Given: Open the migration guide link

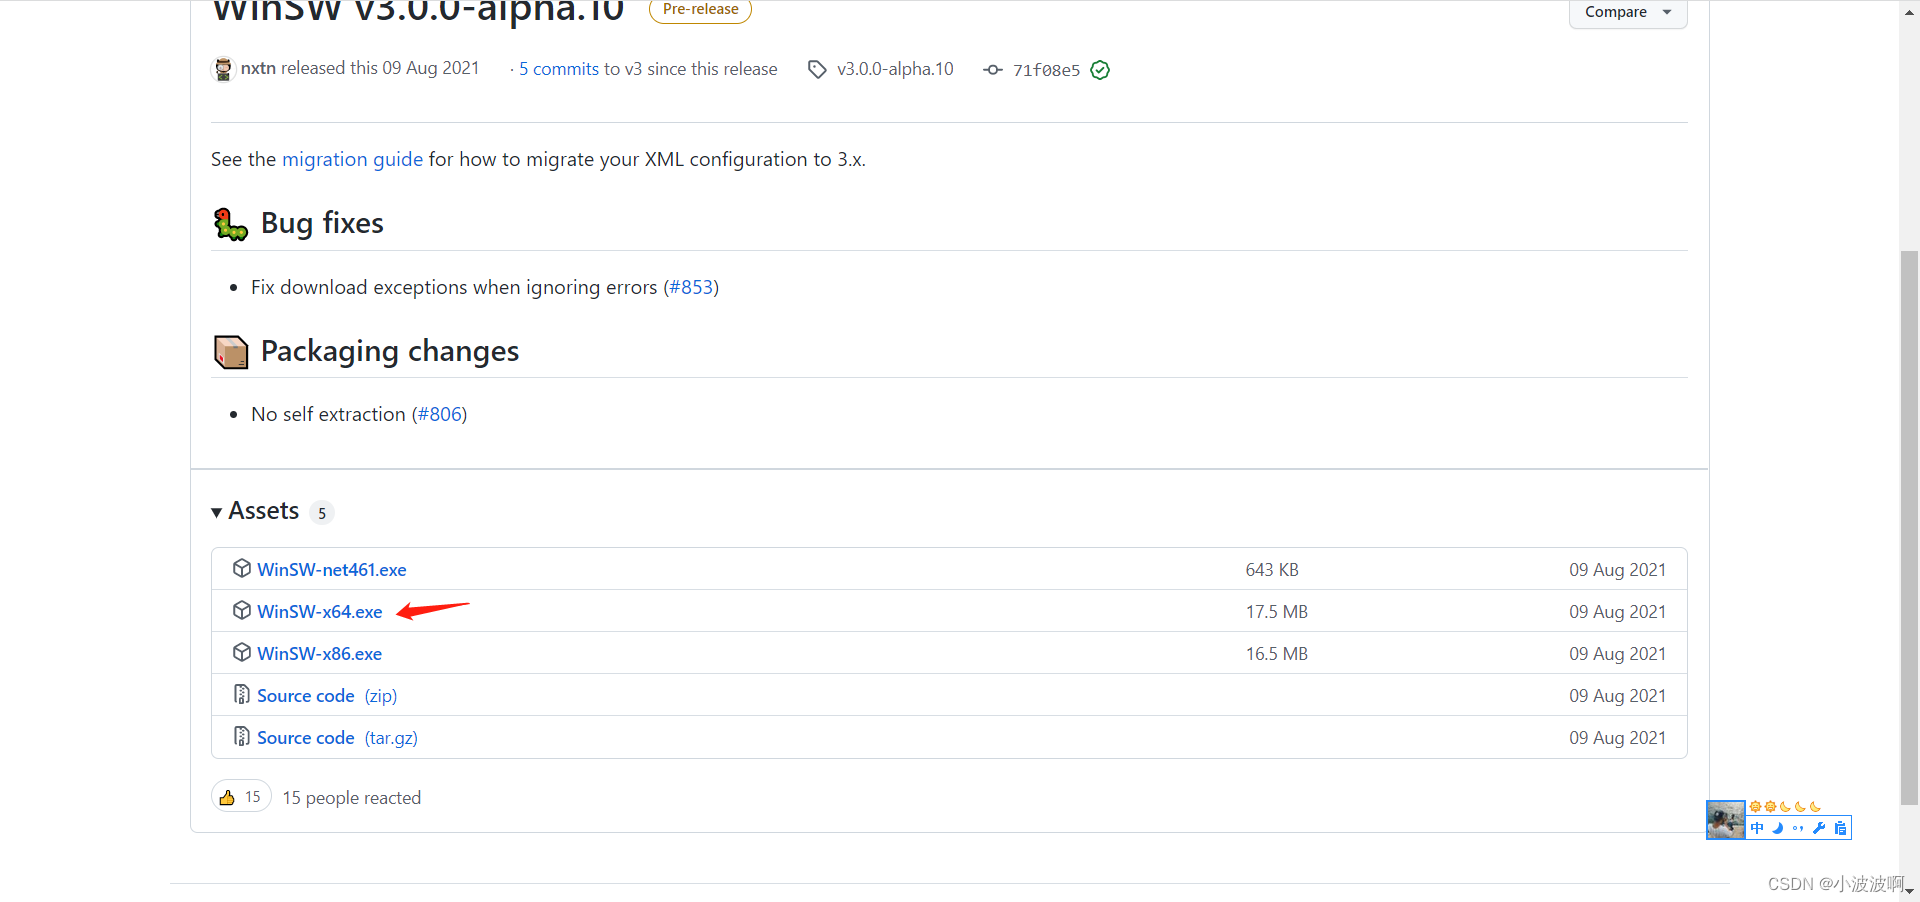Looking at the screenshot, I should tap(352, 159).
